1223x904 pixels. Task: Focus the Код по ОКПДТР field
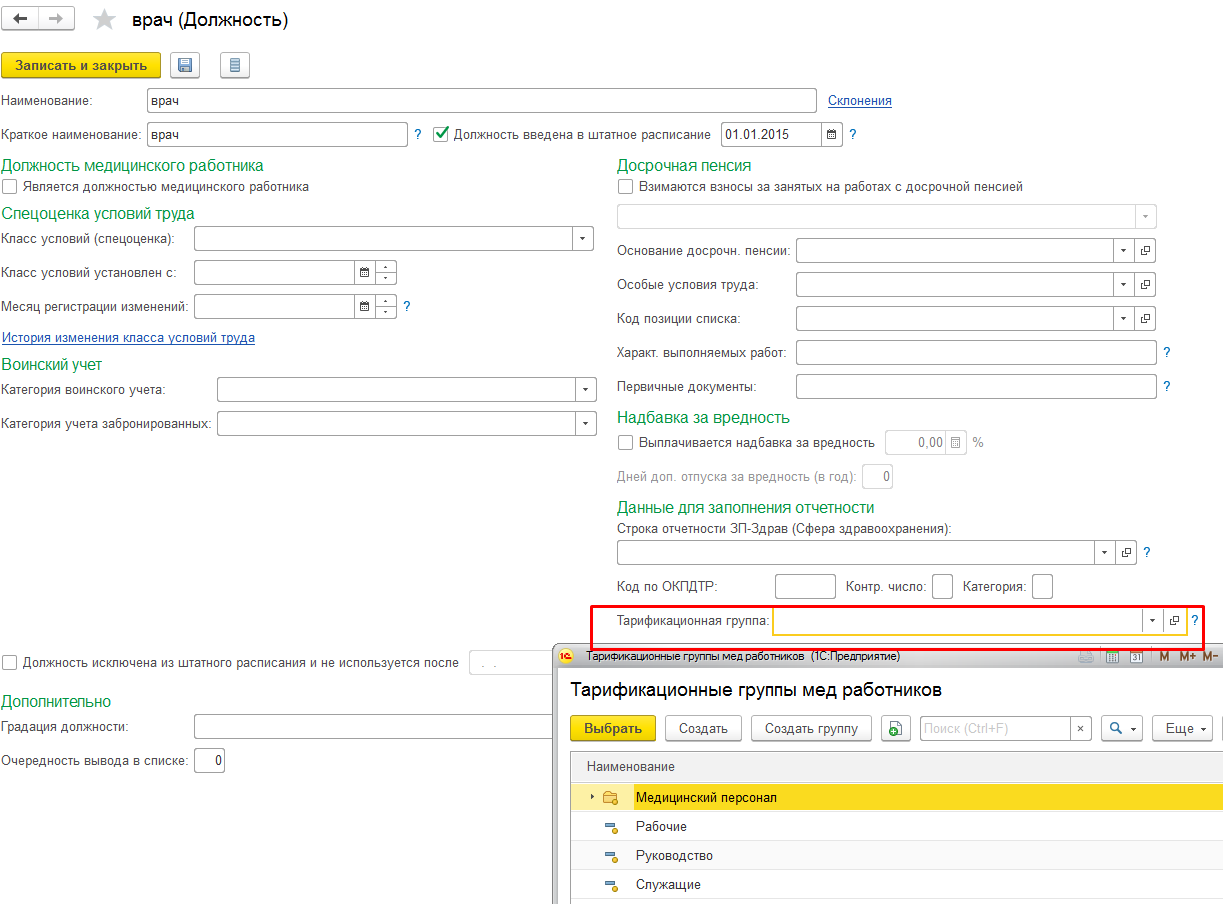pos(805,587)
